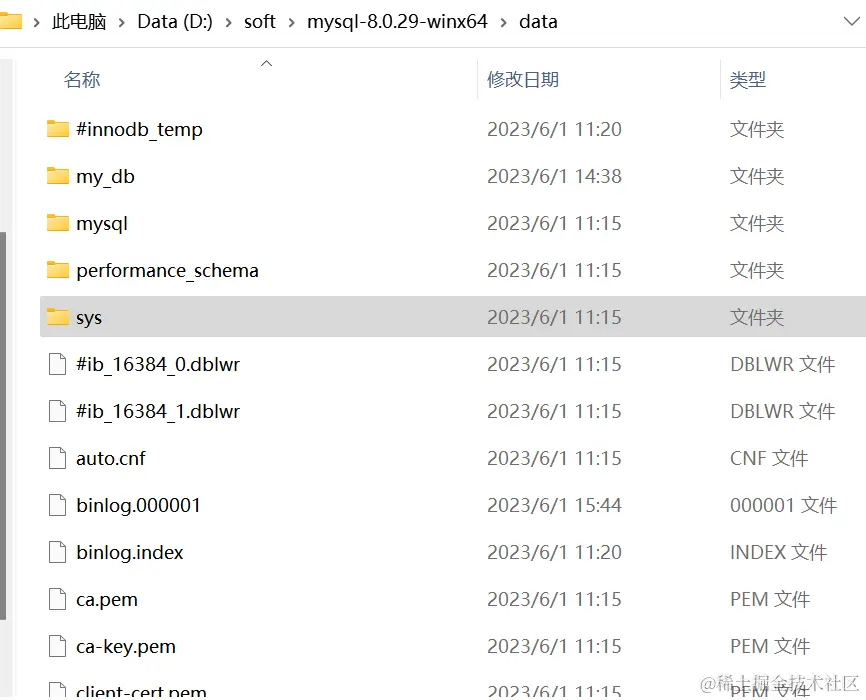Sort files by the 名称 column header
The width and height of the screenshot is (866, 700).
(82, 80)
